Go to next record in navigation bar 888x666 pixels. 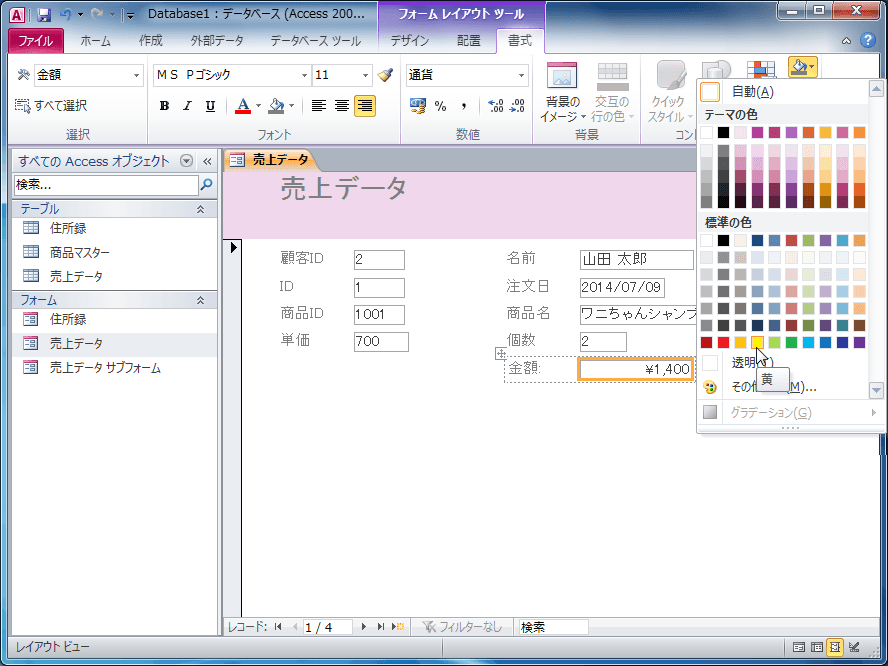pyautogui.click(x=364, y=627)
